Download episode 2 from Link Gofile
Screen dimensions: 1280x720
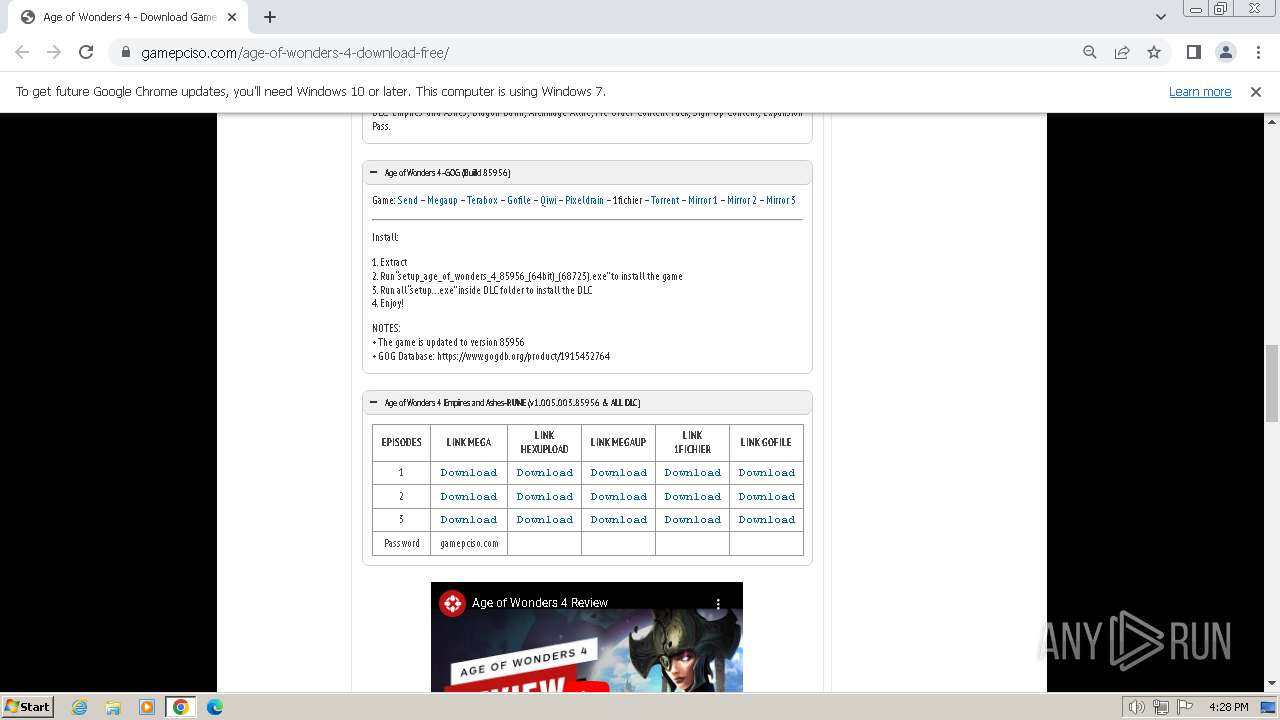click(x=767, y=496)
